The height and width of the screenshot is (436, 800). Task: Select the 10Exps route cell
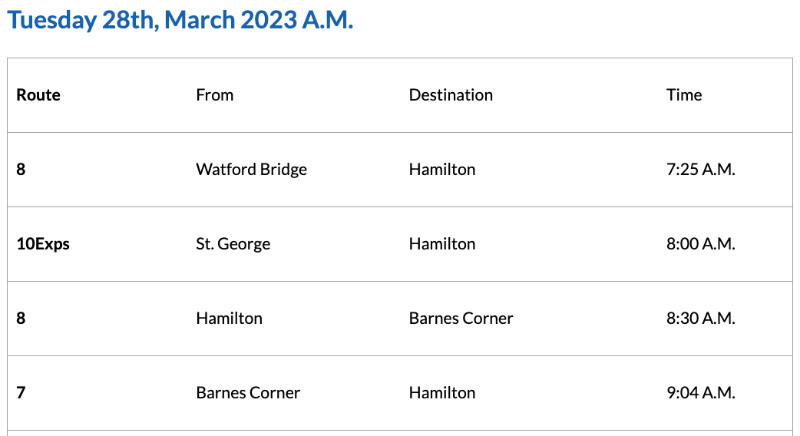(x=43, y=244)
